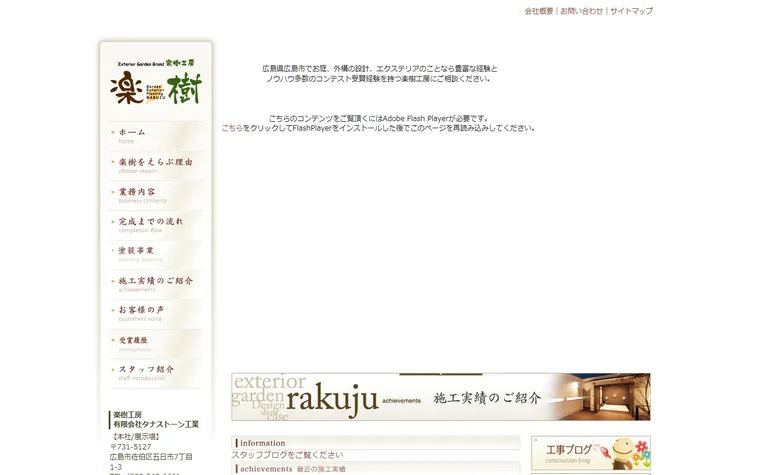This screenshot has width=760, height=475.
Task: Click the 広島県広島市でお庭 intro text
Action: (380, 74)
